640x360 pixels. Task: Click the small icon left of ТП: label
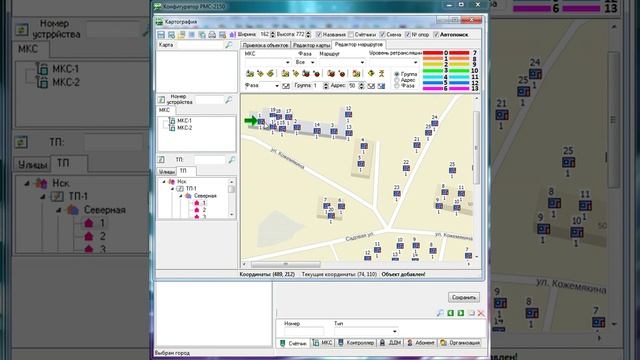click(x=161, y=160)
